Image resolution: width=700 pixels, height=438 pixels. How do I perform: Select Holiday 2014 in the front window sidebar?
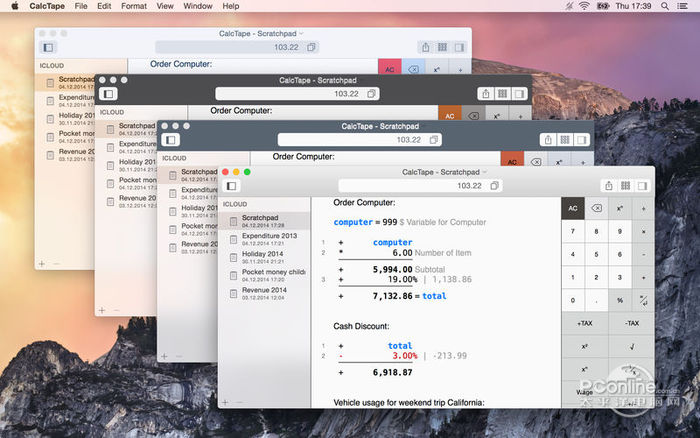[264, 257]
